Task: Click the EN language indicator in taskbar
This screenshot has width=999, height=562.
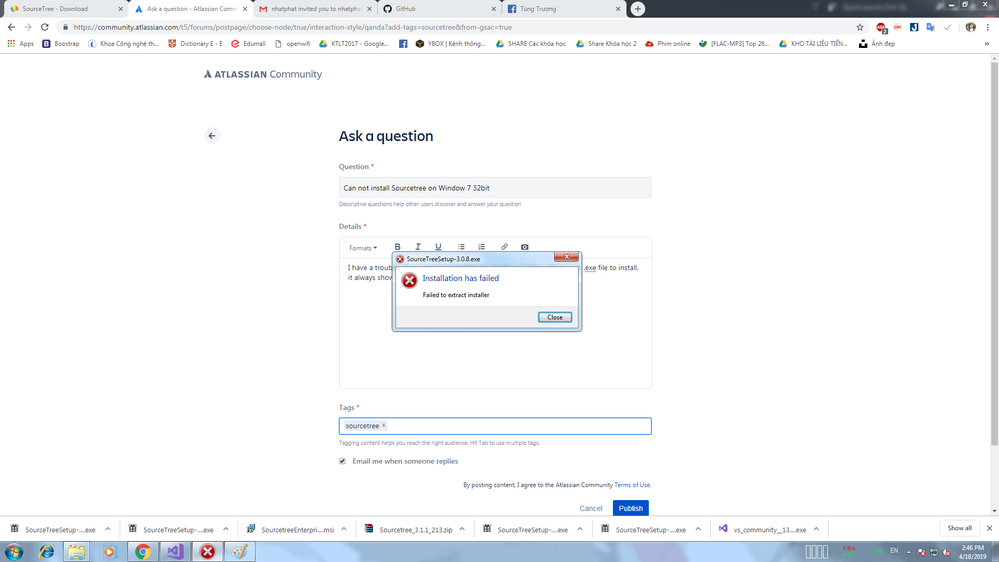Action: click(894, 551)
